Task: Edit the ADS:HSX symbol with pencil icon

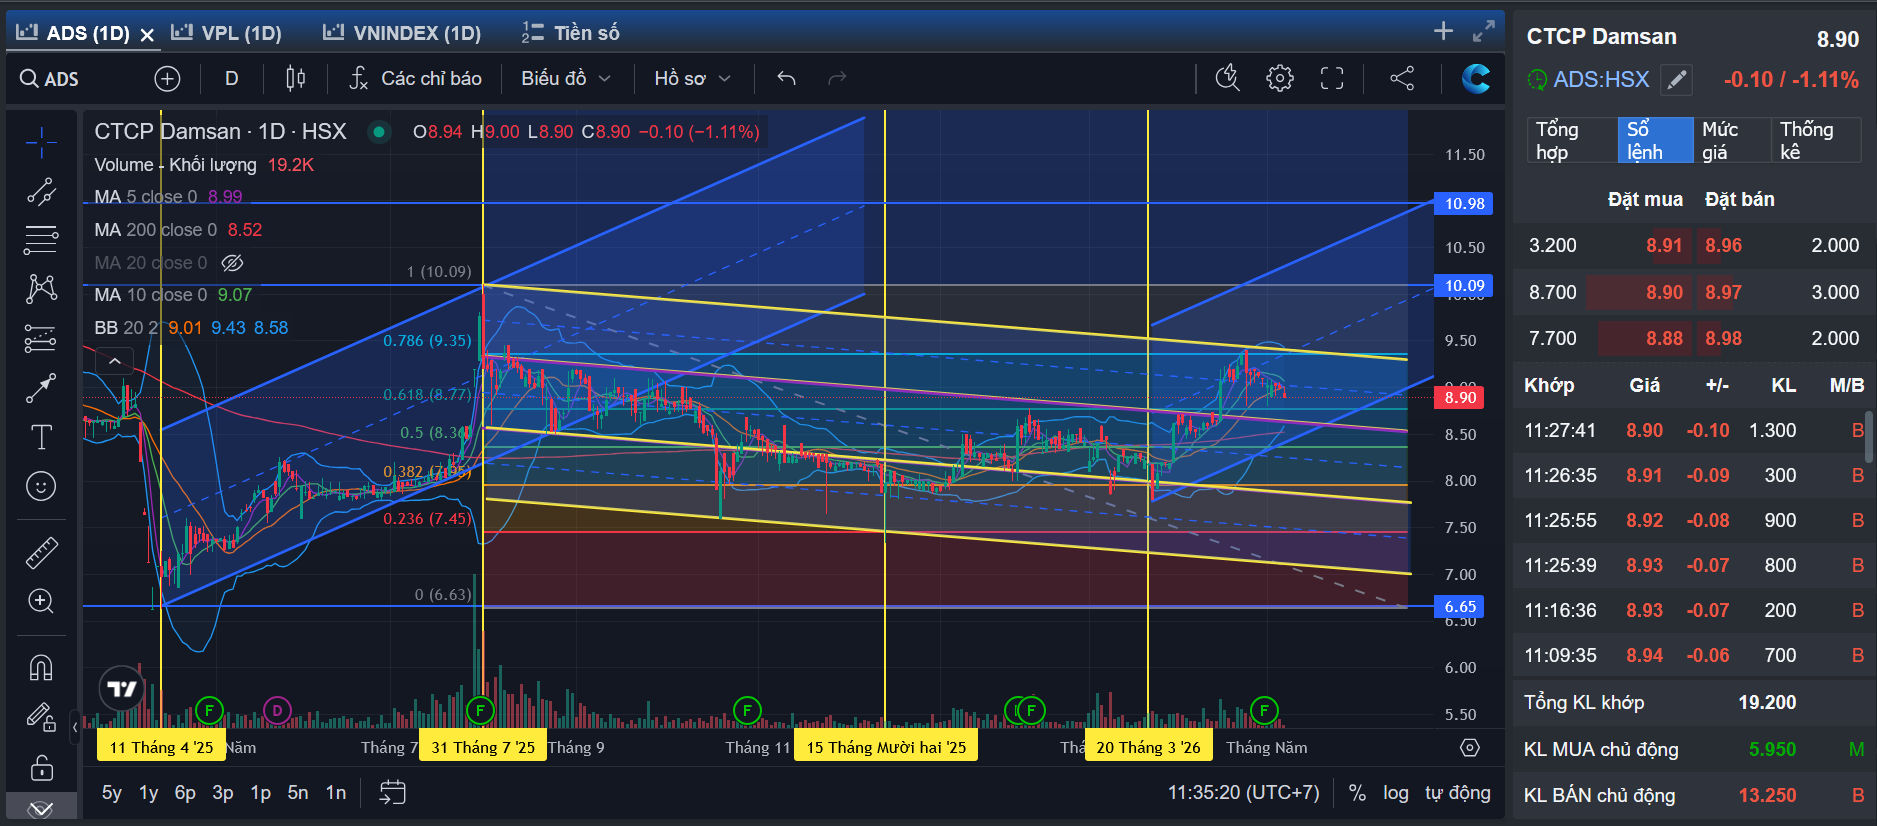Action: tap(1677, 80)
